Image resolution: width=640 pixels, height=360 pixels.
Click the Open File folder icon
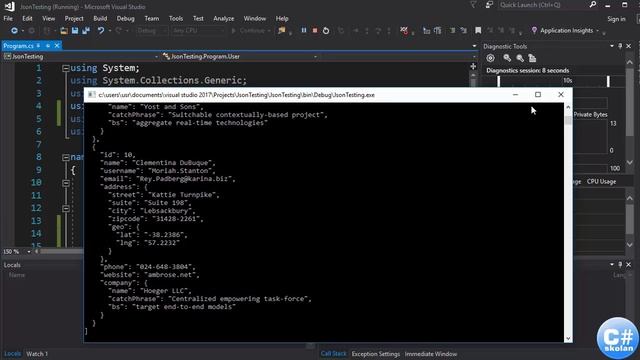point(64,31)
